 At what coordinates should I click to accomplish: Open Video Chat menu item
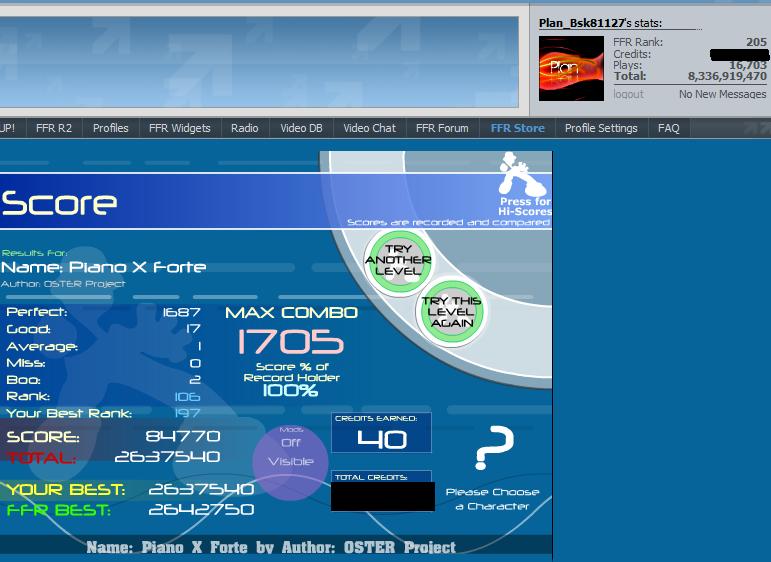point(369,128)
